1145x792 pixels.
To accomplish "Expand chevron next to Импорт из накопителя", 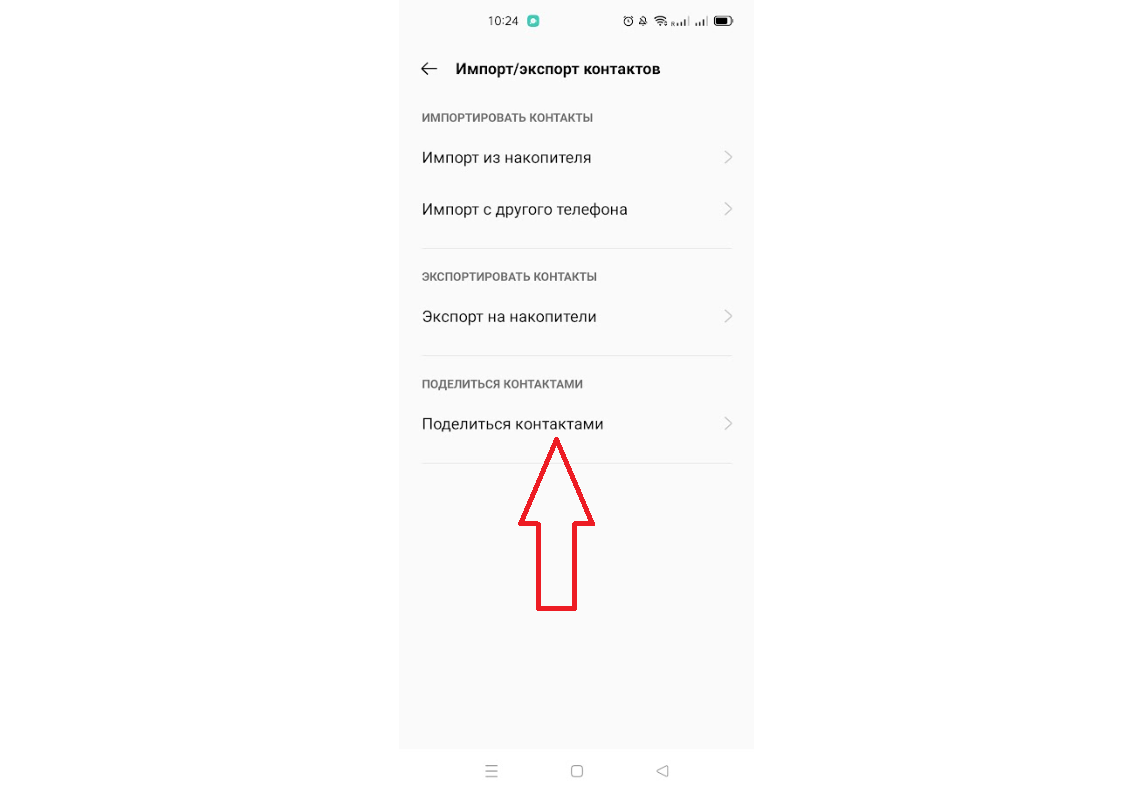I will (x=728, y=158).
